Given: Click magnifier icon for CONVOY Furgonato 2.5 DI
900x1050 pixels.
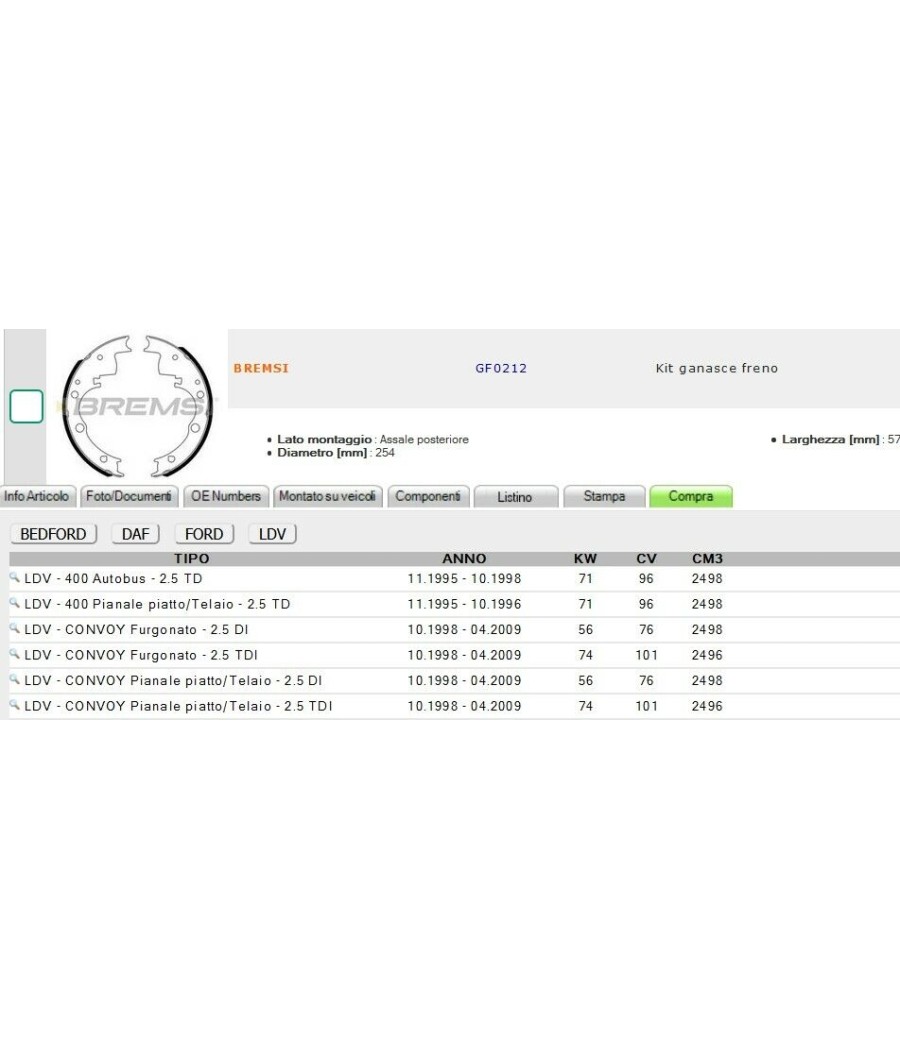Looking at the screenshot, I should coord(14,628).
